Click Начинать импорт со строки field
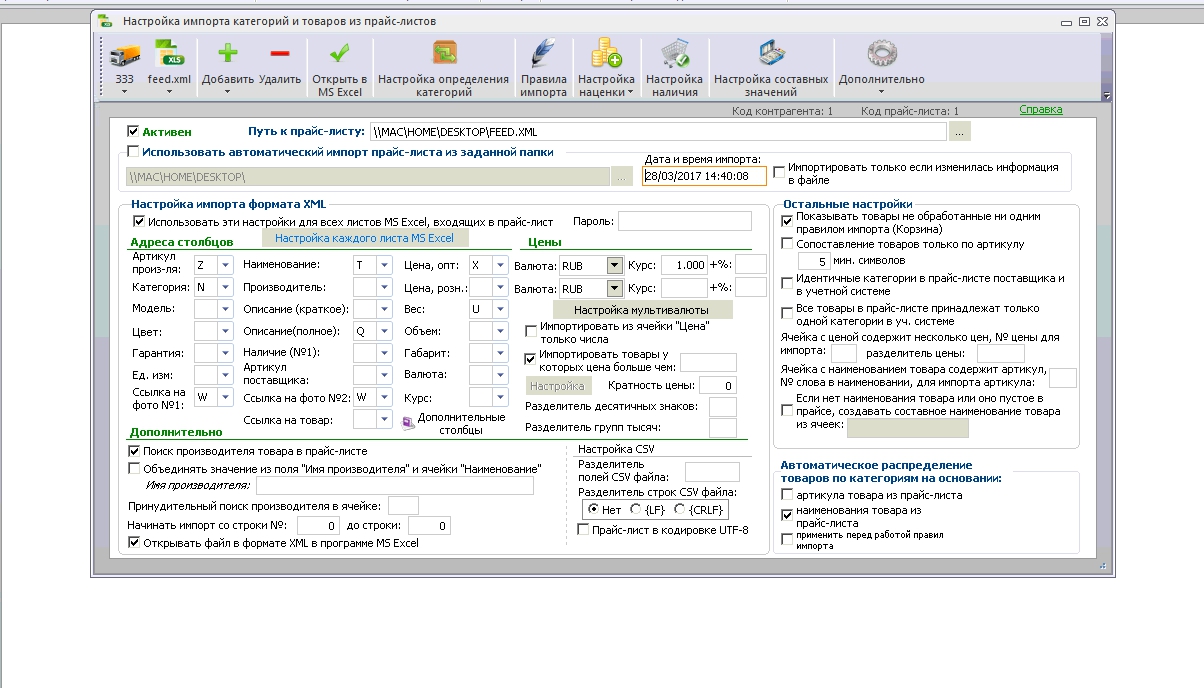Screen dimensions: 1204x688 click(318, 525)
